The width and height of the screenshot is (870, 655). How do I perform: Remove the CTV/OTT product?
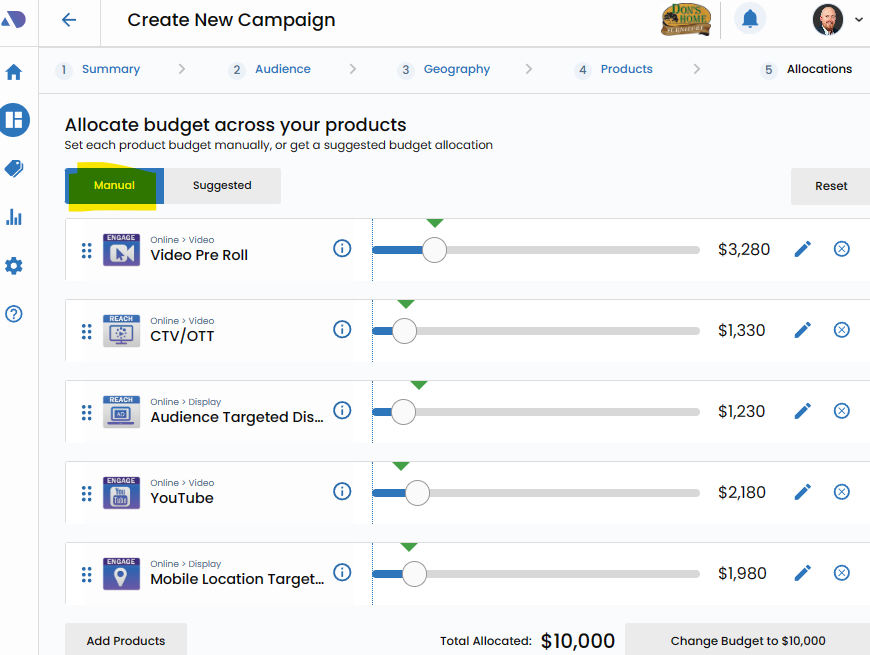[842, 330]
